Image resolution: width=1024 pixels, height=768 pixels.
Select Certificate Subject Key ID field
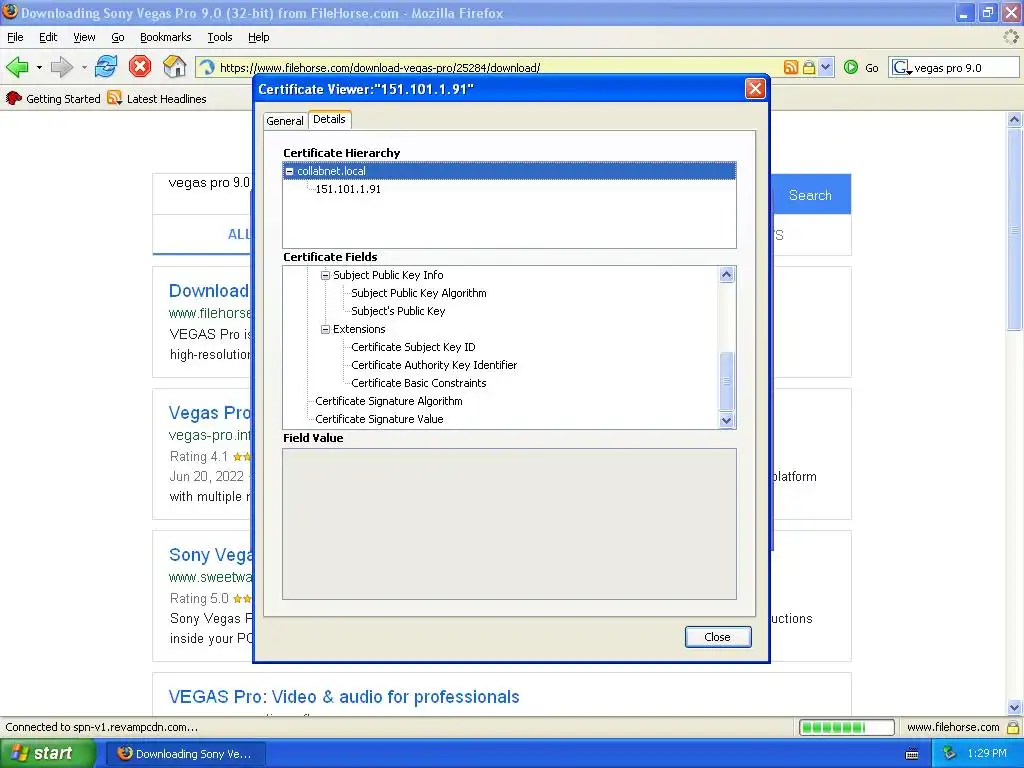(413, 347)
